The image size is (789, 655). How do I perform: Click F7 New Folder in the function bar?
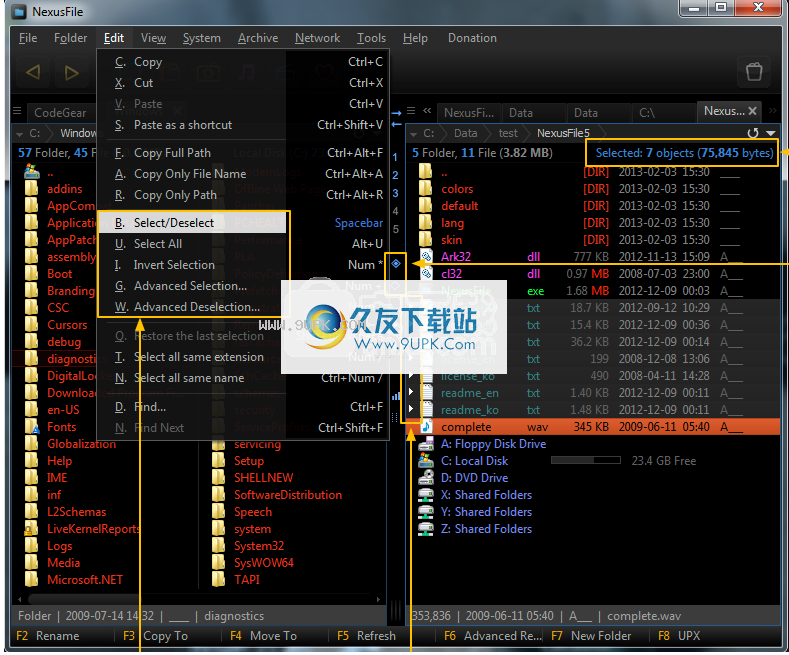click(x=591, y=636)
